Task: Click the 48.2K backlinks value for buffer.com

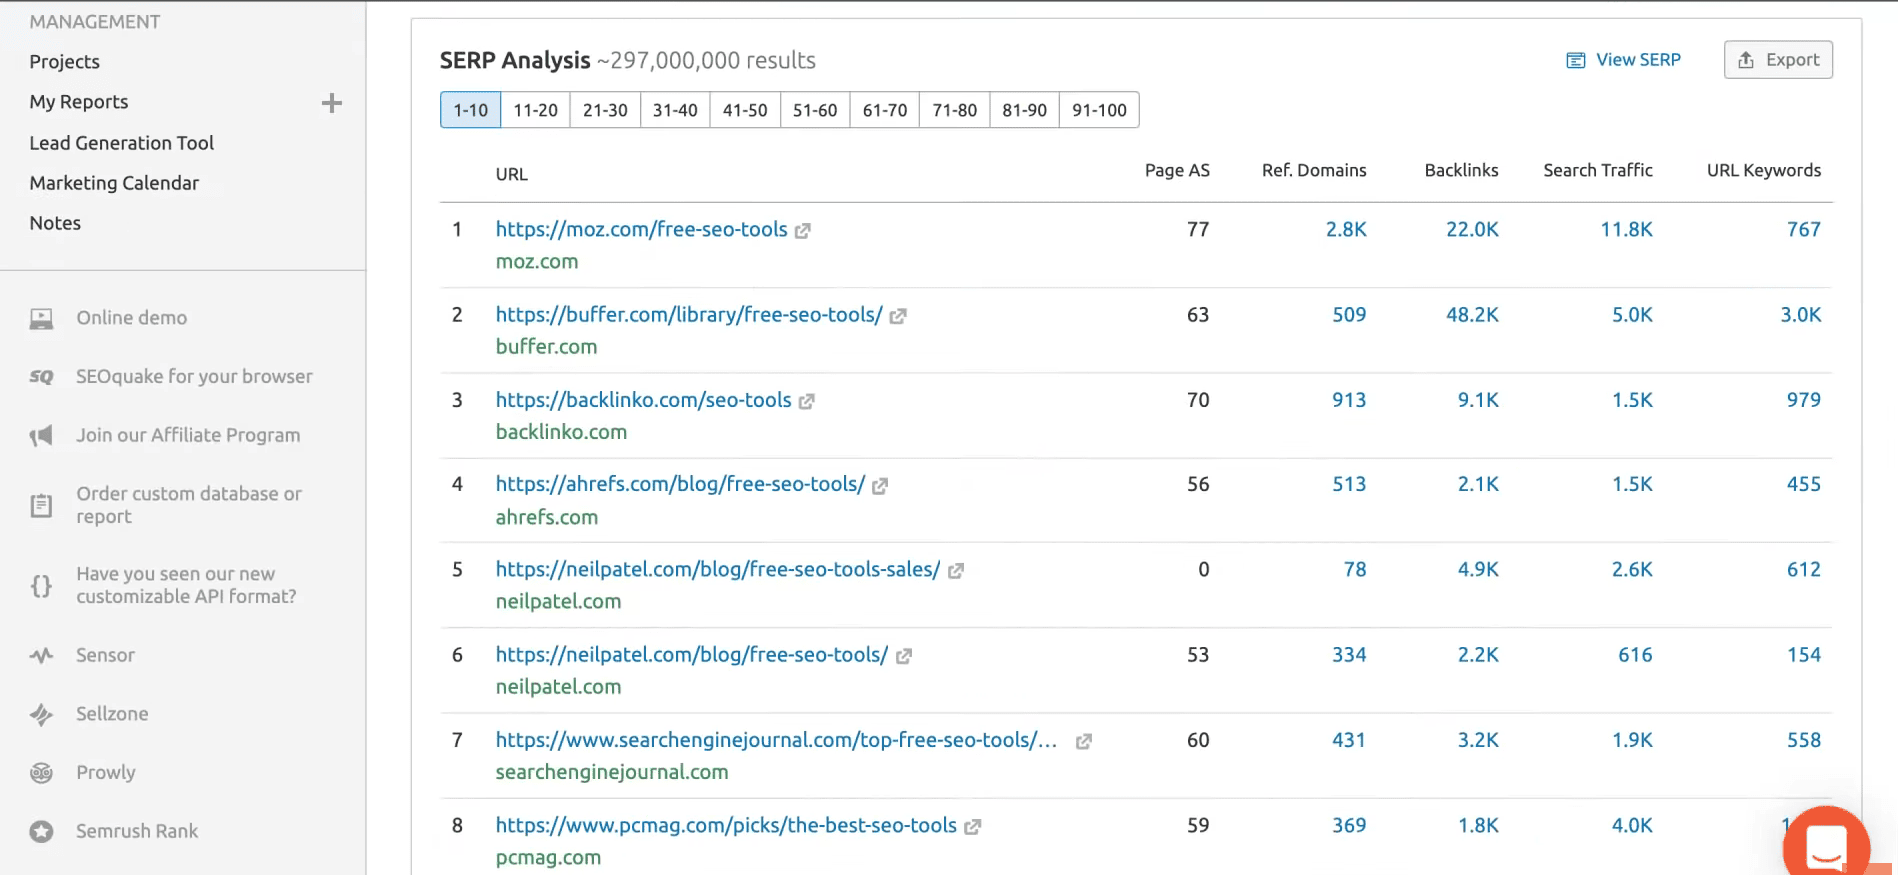Action: (1472, 314)
